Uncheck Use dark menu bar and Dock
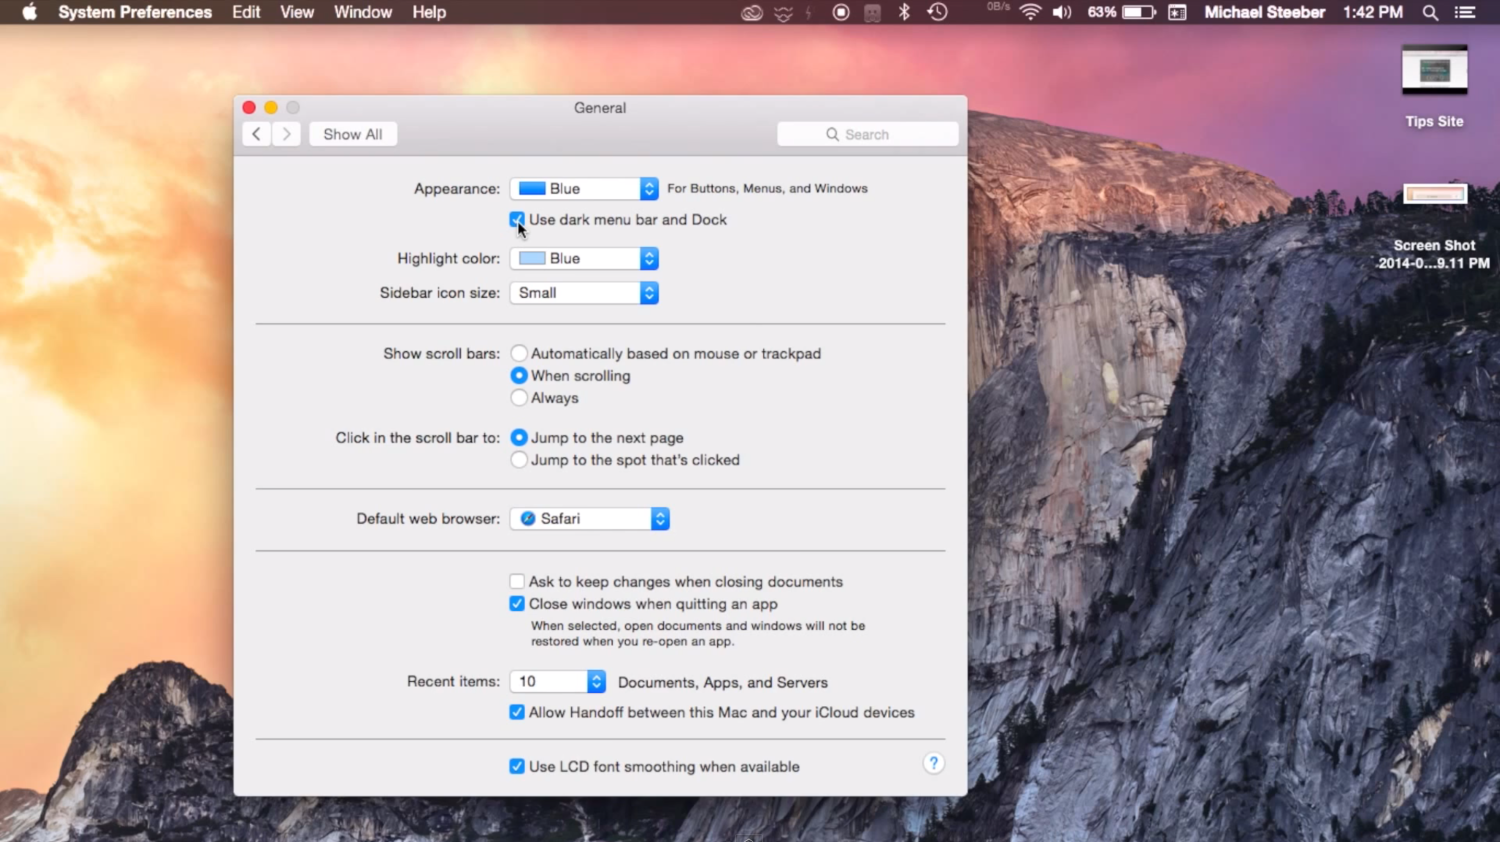Screen dimensions: 1500x842 (x=517, y=219)
